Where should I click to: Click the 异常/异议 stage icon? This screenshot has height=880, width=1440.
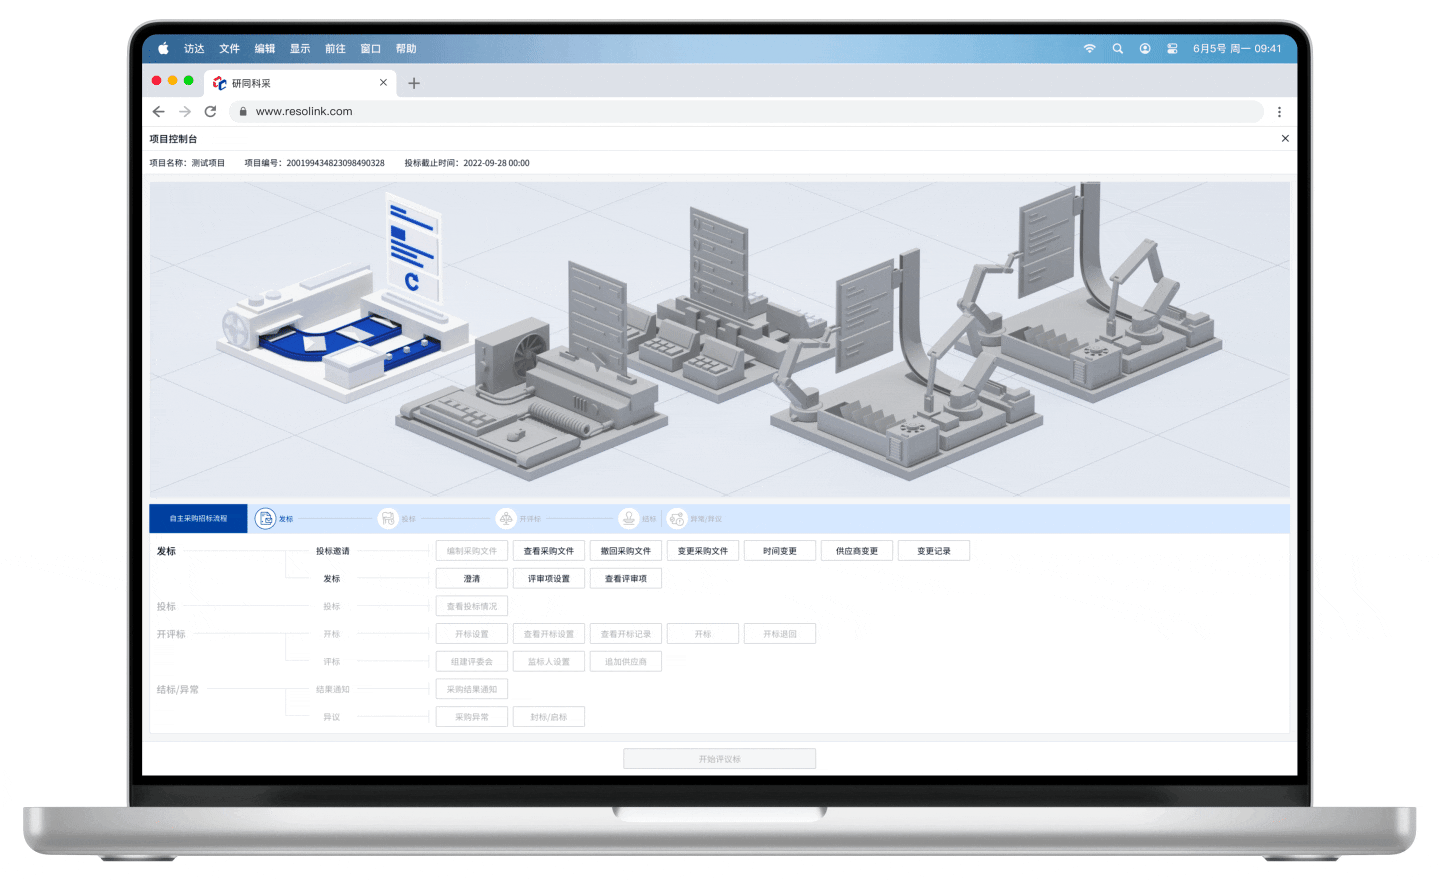(677, 519)
